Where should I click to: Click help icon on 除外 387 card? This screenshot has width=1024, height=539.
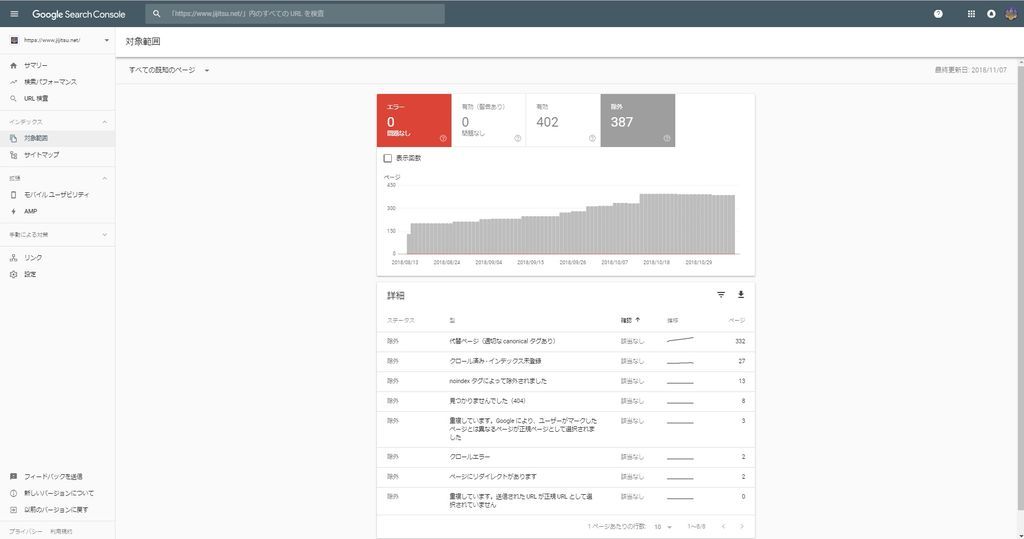pos(666,138)
